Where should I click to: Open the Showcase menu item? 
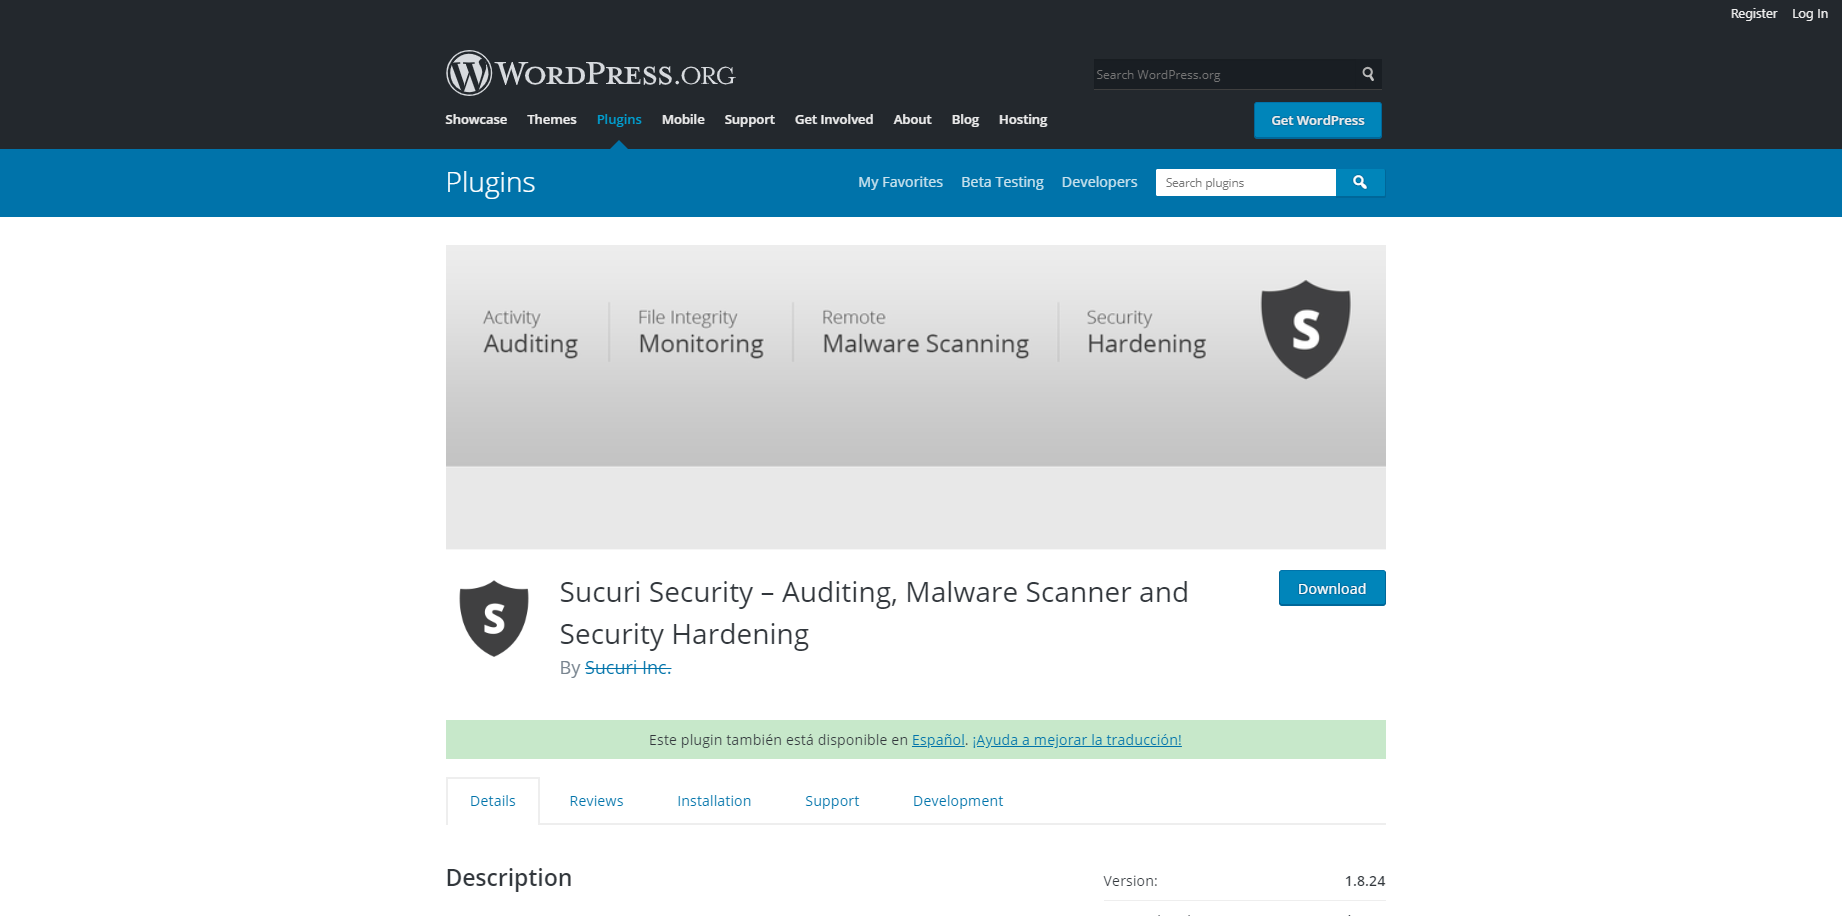(x=476, y=119)
